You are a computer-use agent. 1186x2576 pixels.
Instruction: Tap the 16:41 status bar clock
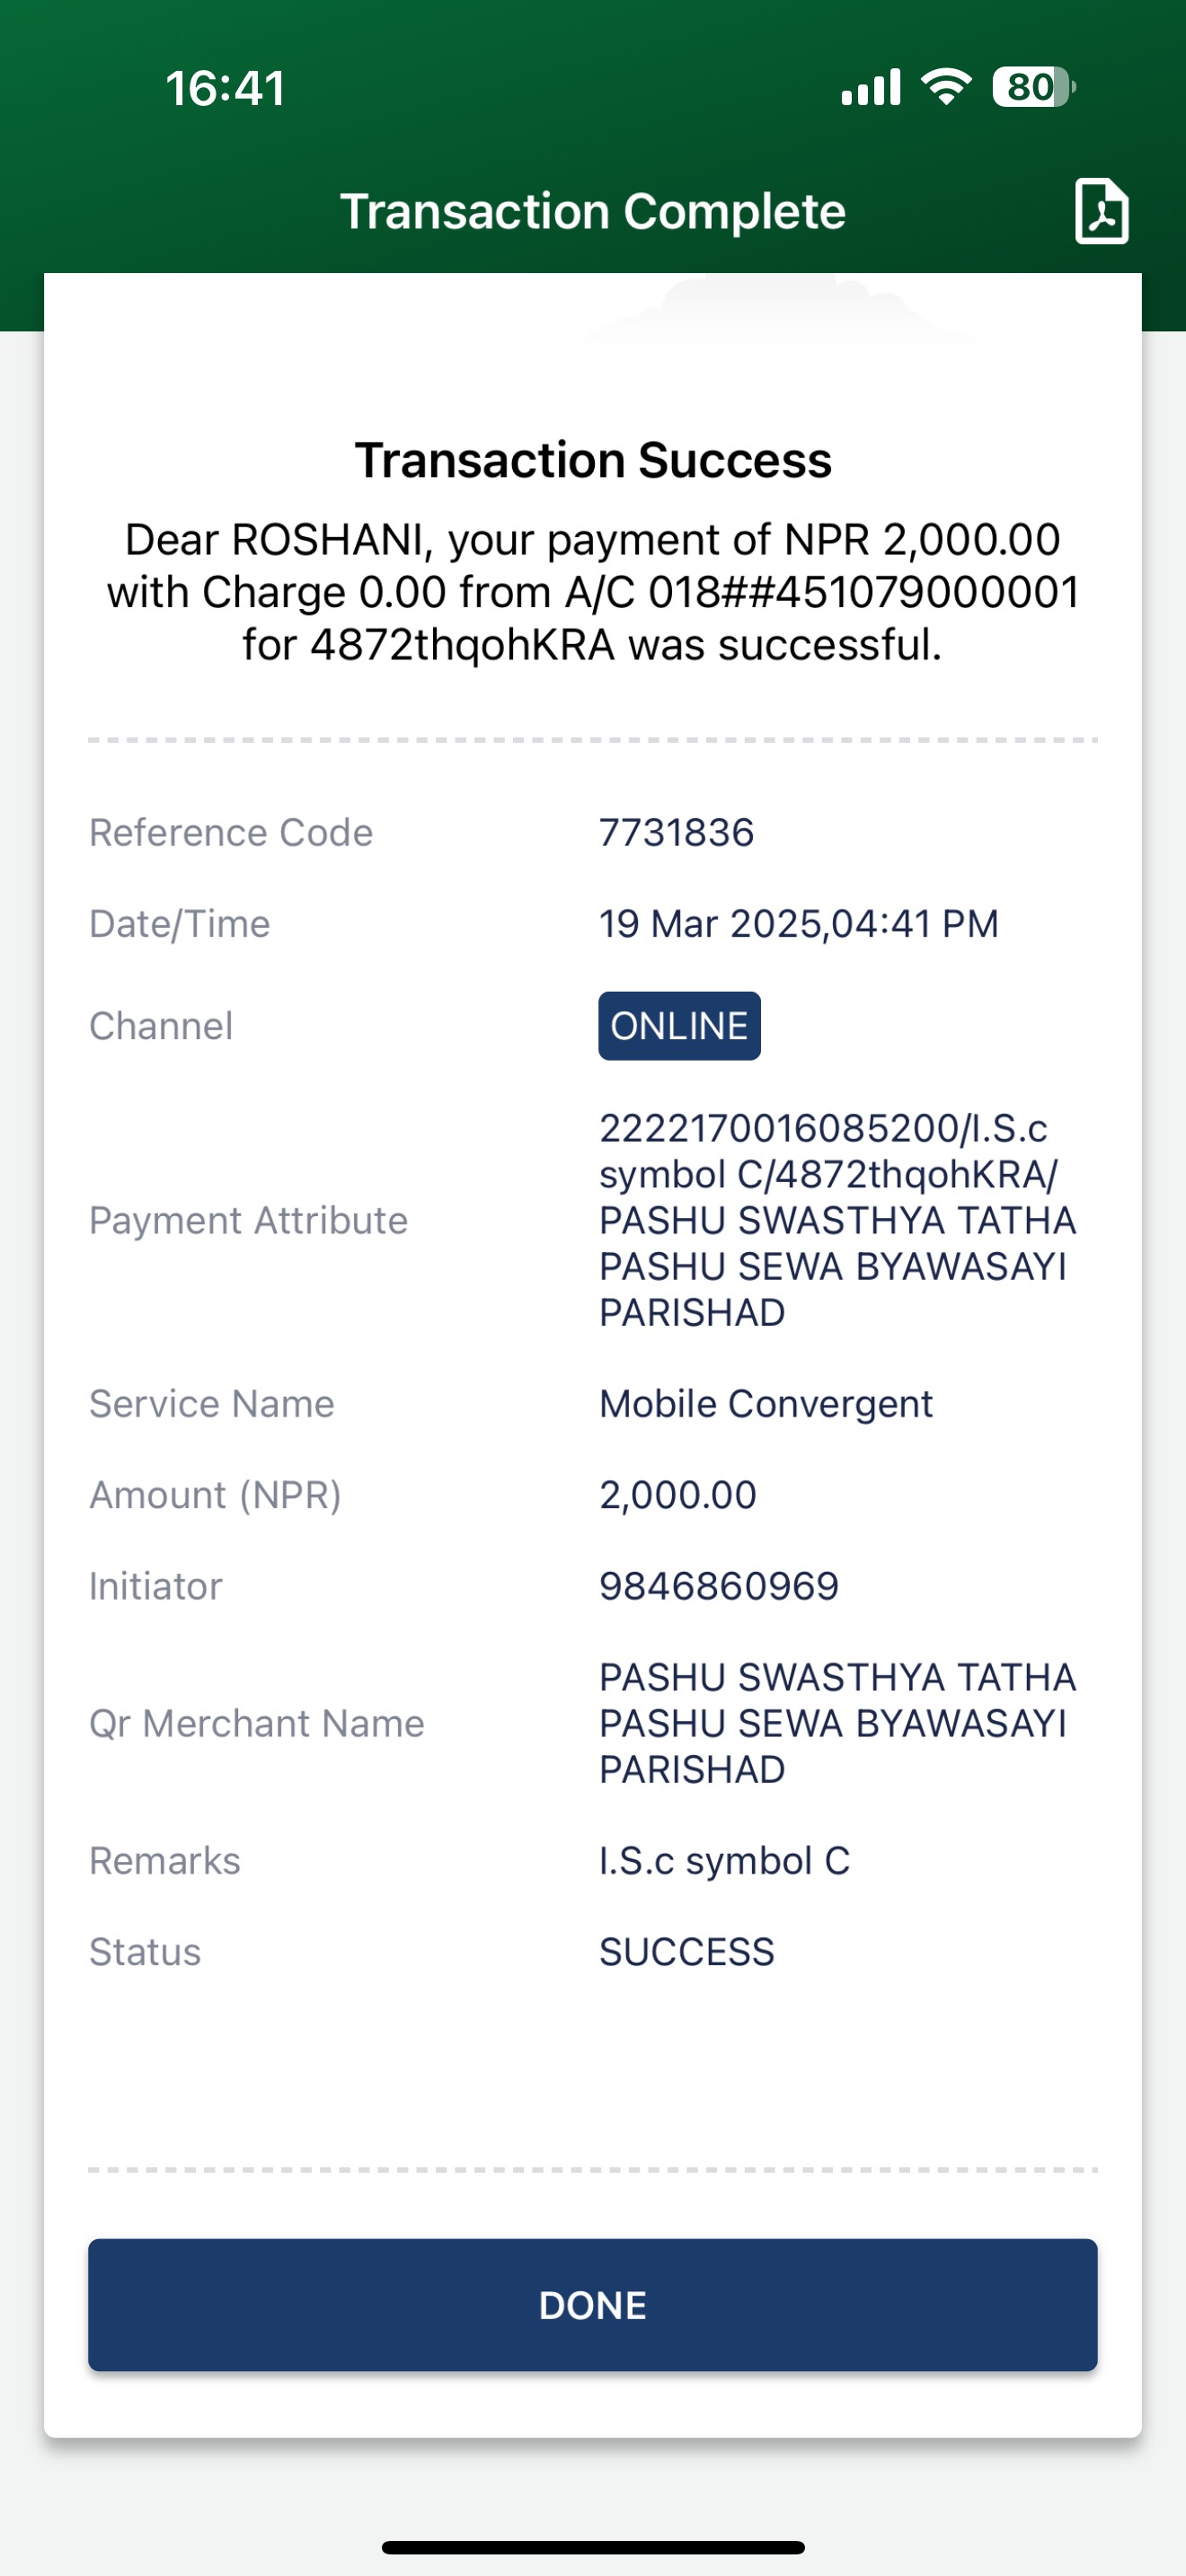pos(226,88)
